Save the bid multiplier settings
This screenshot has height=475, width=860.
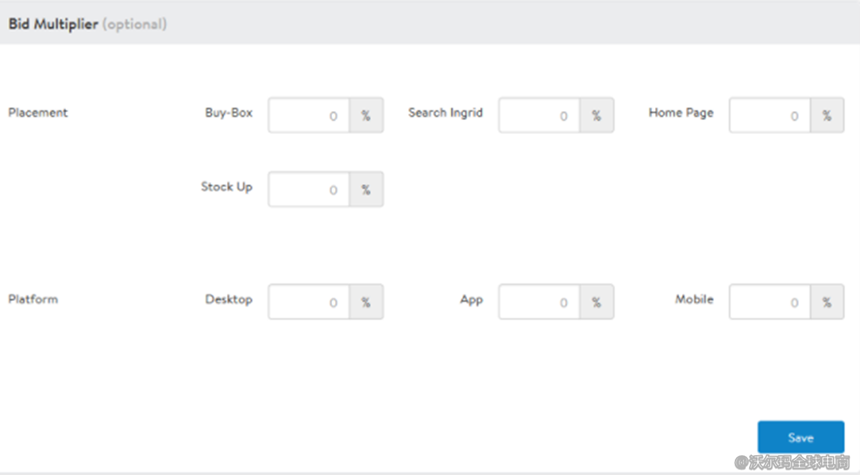pyautogui.click(x=800, y=438)
